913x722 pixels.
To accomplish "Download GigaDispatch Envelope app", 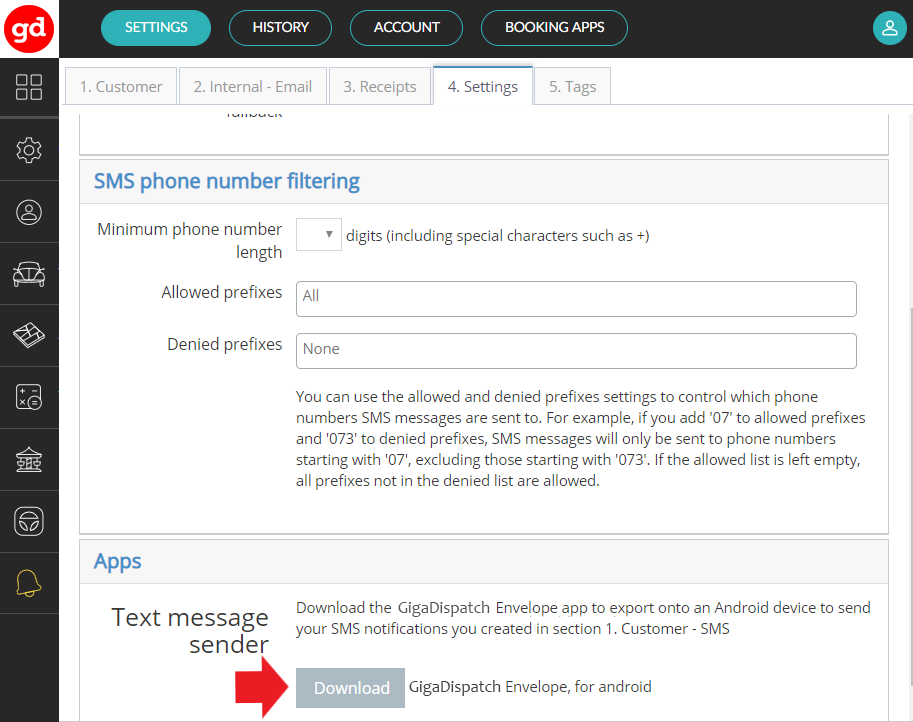I will point(351,688).
